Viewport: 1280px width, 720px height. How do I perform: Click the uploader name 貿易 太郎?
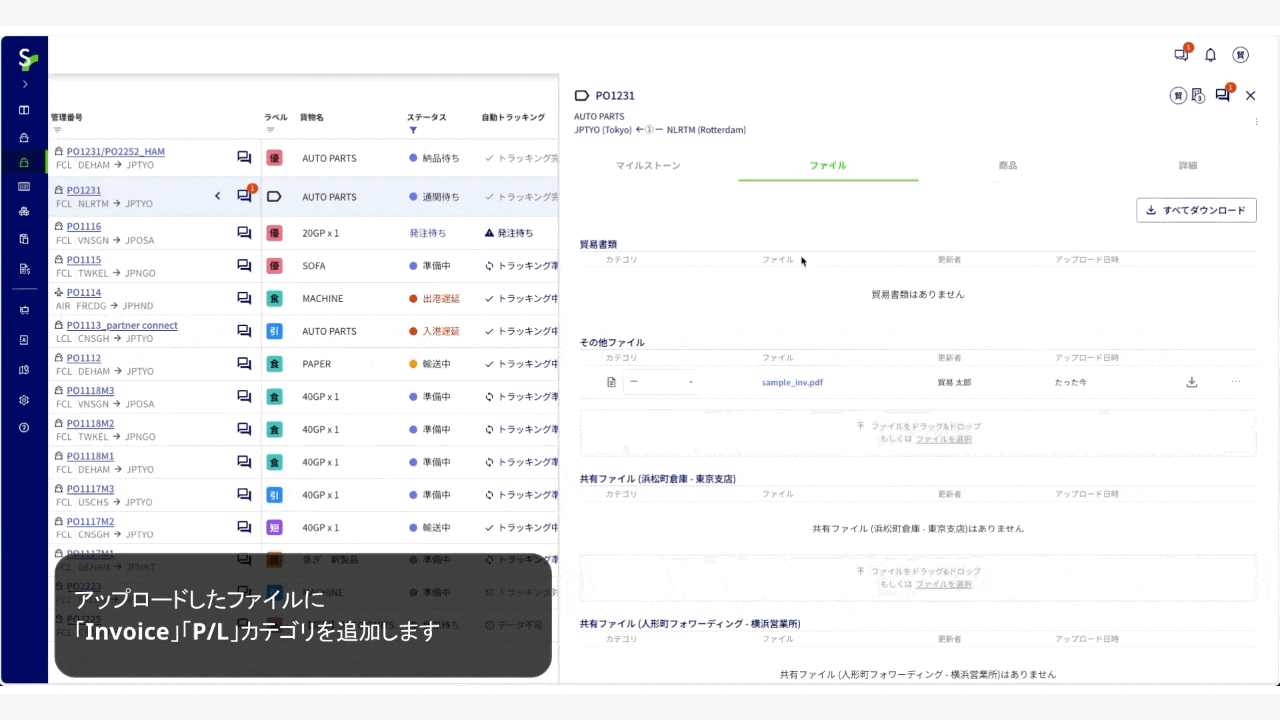(954, 382)
